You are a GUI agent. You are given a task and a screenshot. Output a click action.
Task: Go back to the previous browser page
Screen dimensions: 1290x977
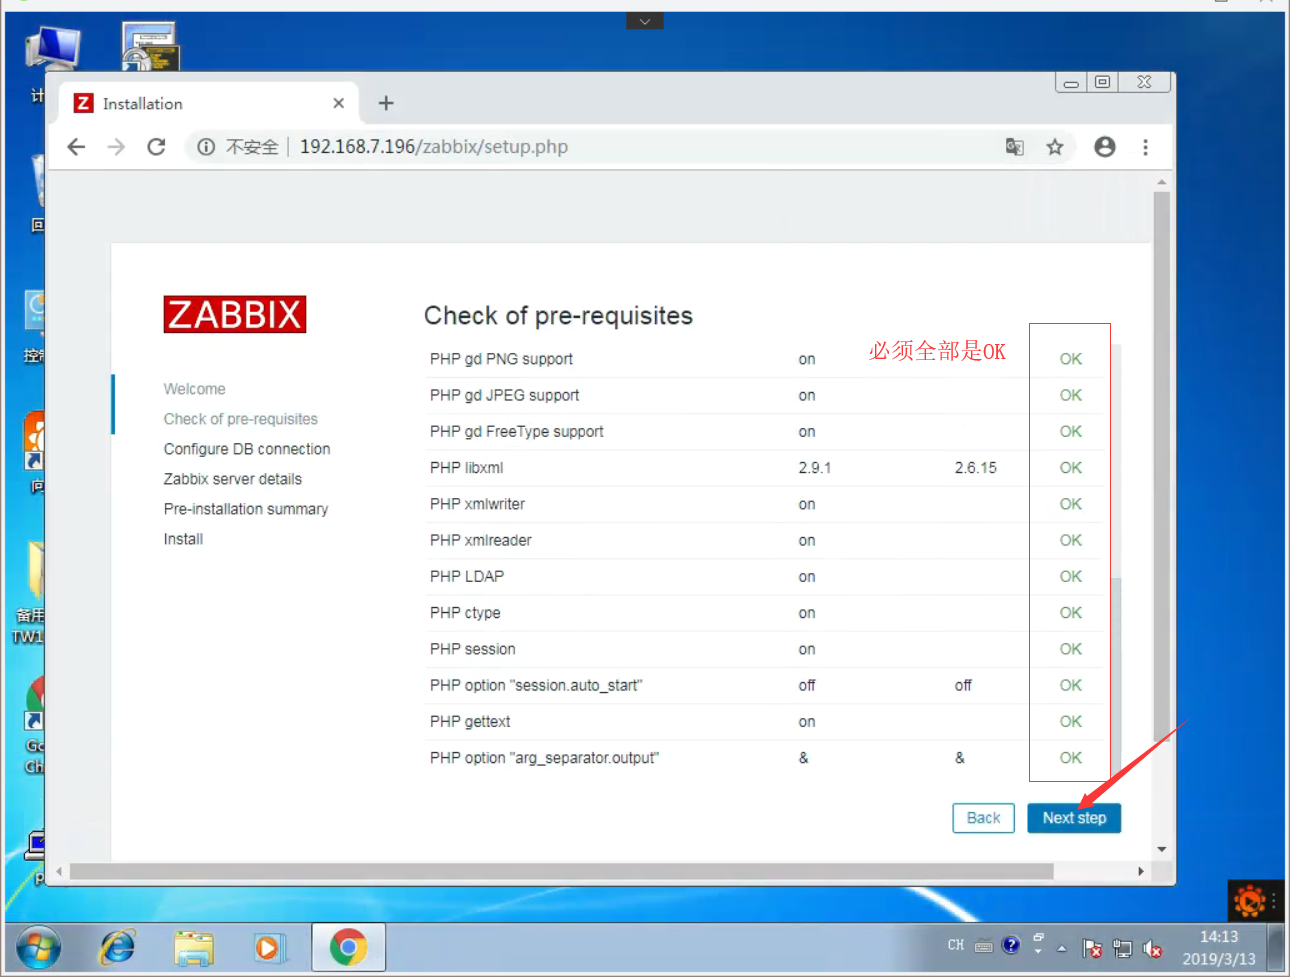click(76, 147)
